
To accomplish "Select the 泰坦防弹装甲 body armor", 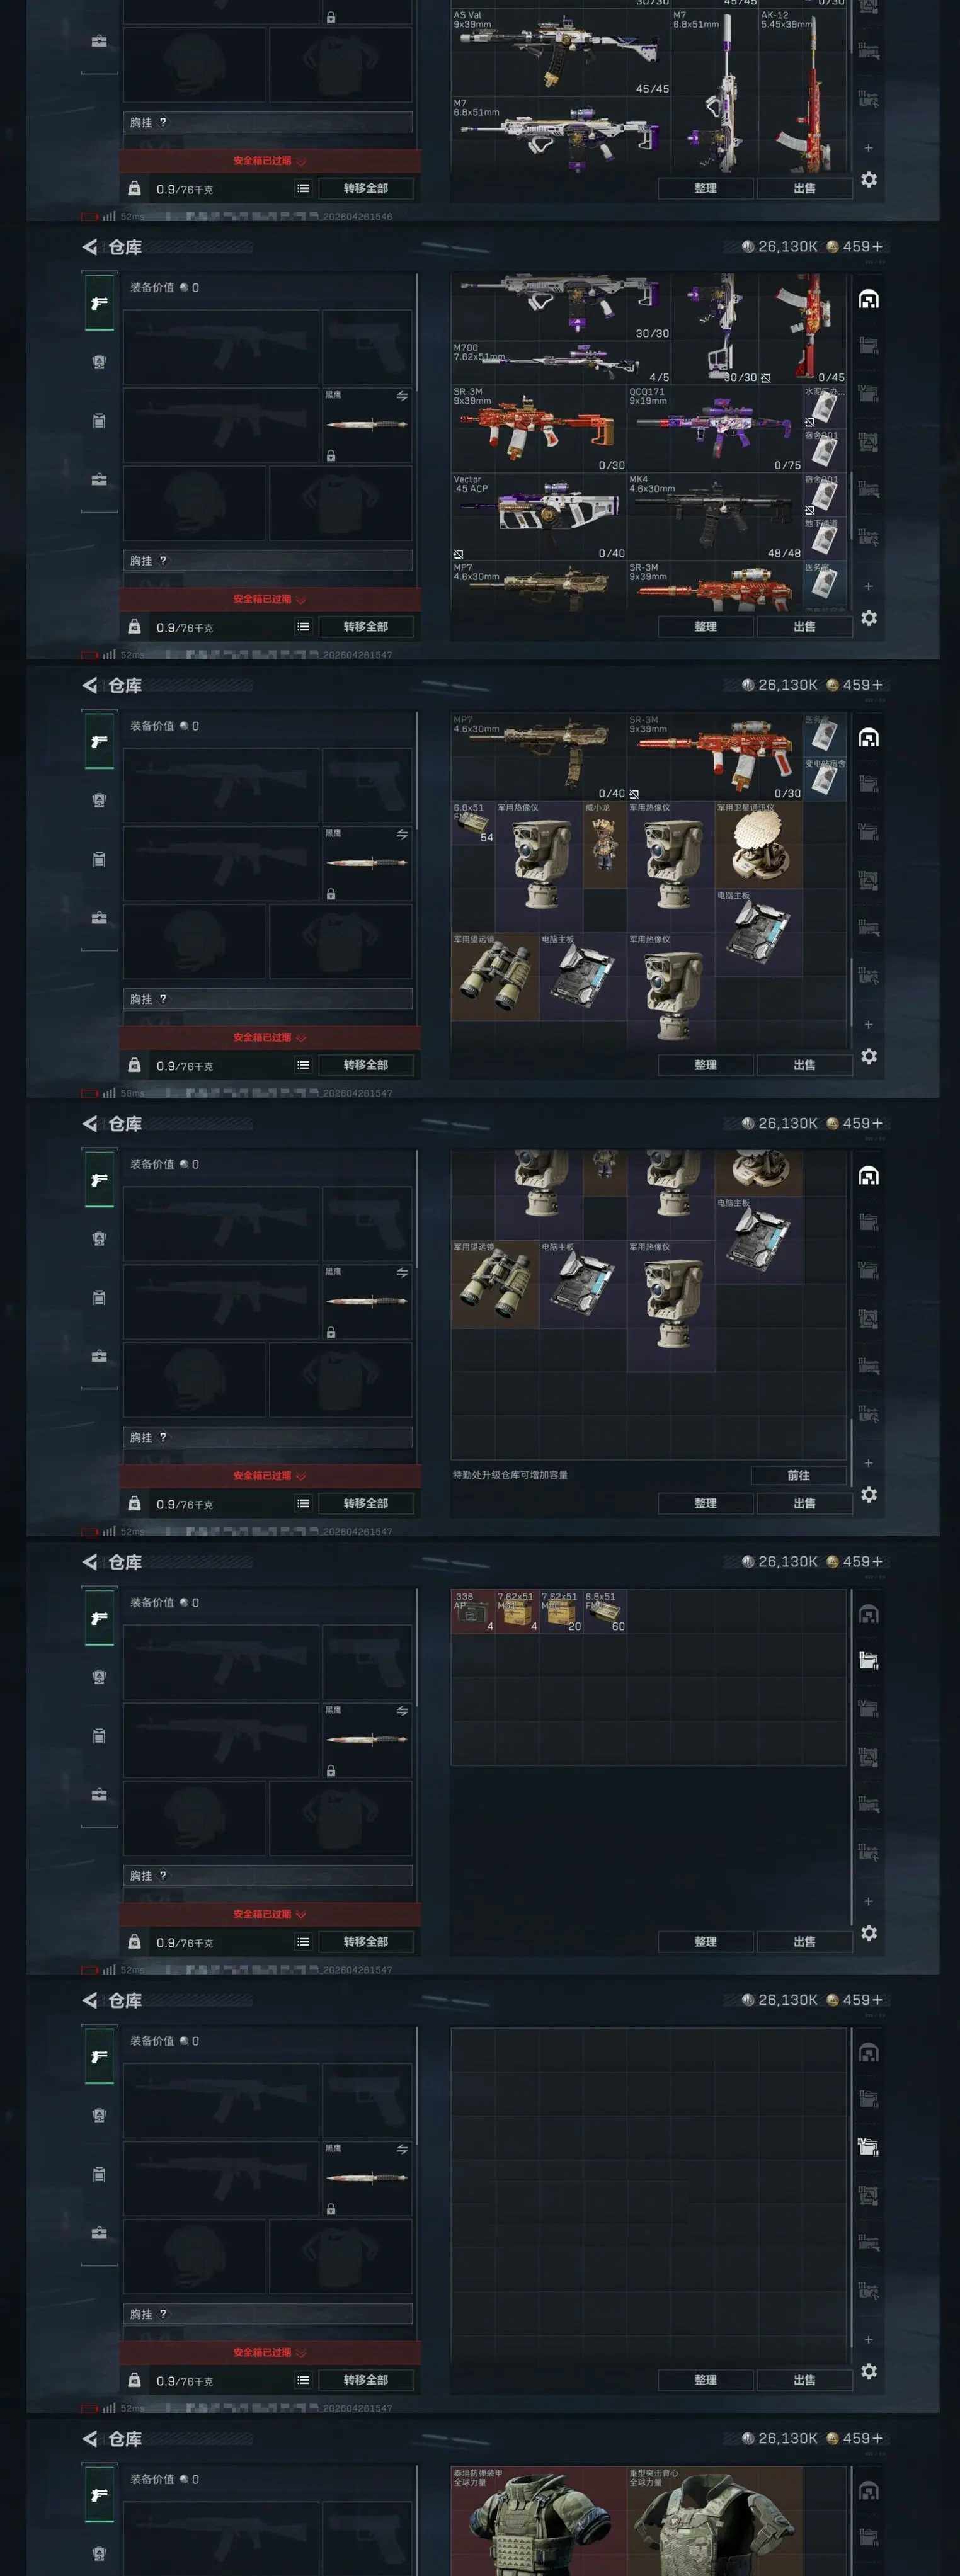I will [x=539, y=2520].
